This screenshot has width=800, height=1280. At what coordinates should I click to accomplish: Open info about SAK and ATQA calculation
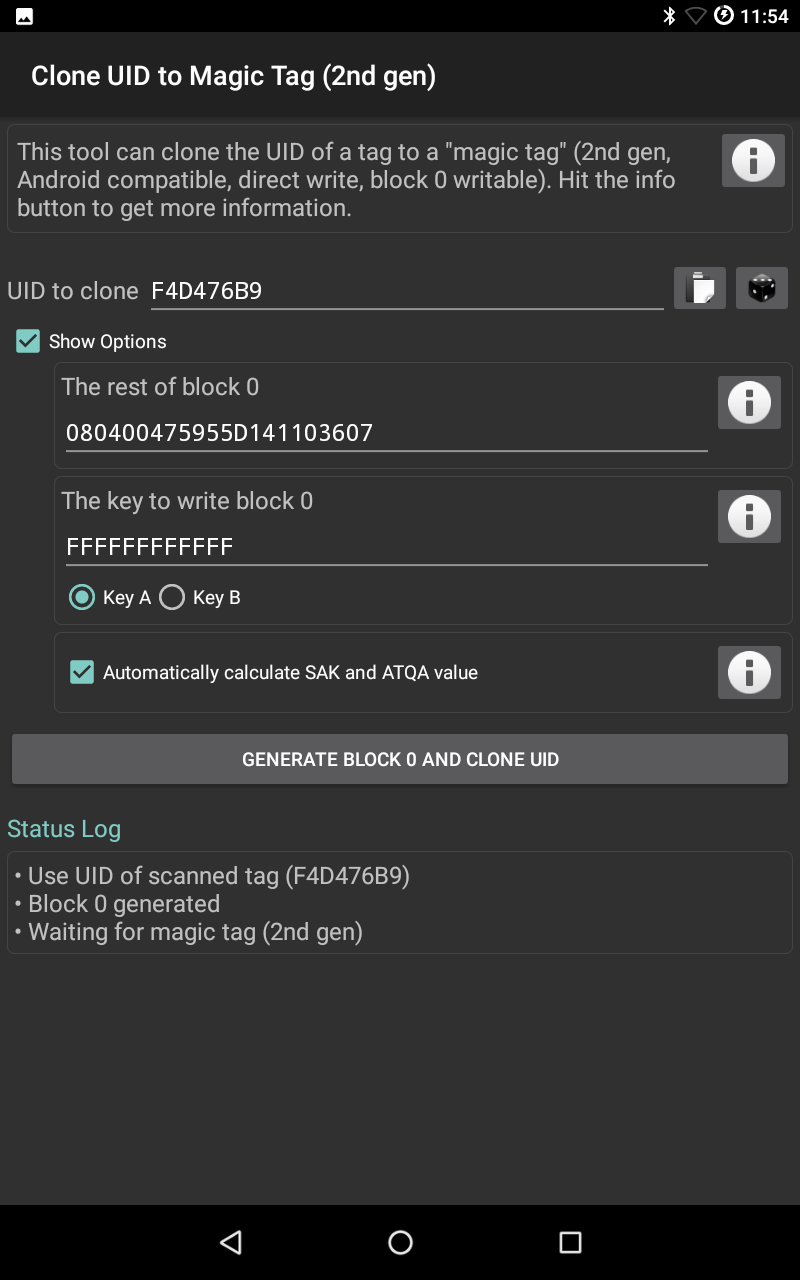749,672
